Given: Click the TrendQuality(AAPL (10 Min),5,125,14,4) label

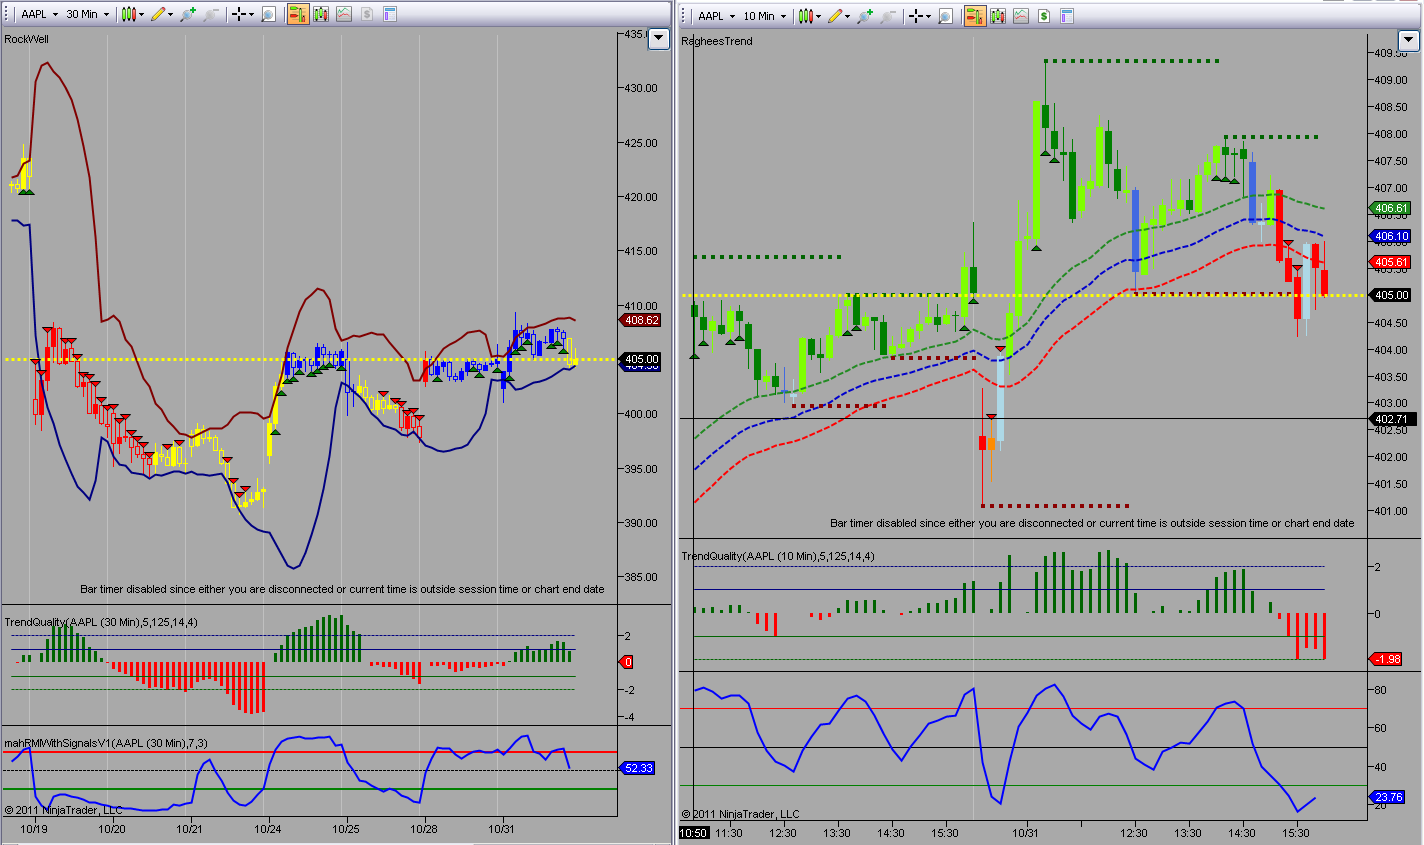Looking at the screenshot, I should coord(778,556).
